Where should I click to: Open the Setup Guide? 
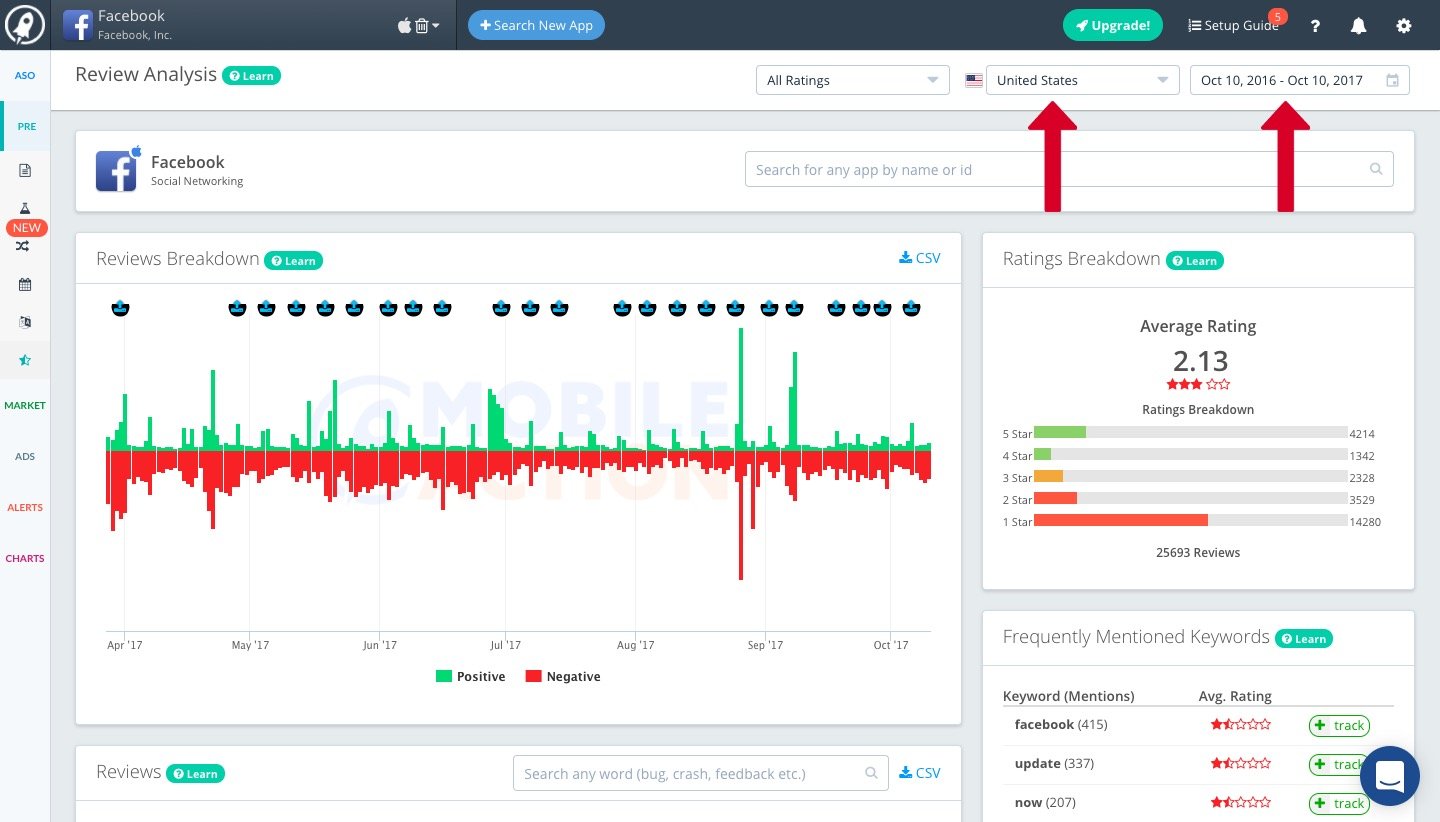[1233, 25]
